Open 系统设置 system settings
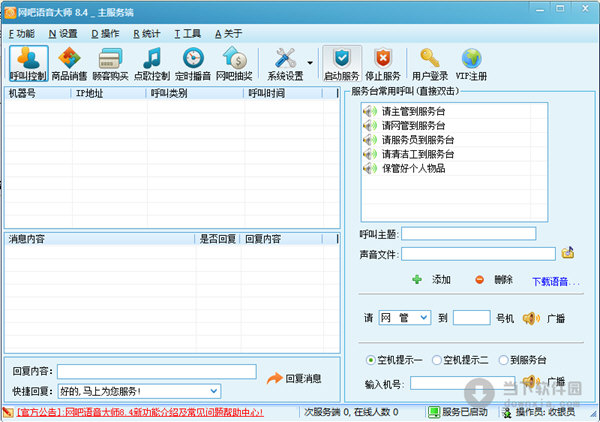Image resolution: width=600 pixels, height=422 pixels. [x=285, y=64]
